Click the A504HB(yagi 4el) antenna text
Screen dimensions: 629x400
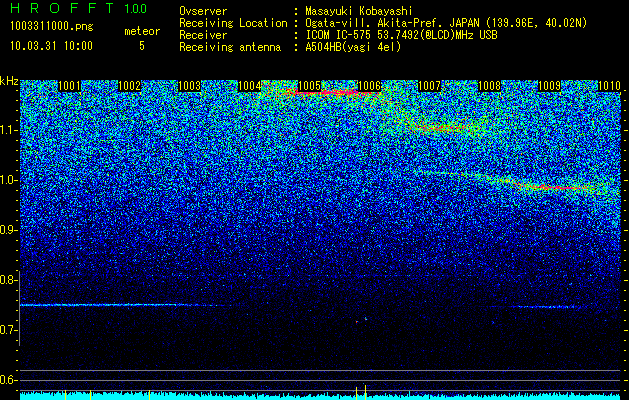click(x=353, y=47)
